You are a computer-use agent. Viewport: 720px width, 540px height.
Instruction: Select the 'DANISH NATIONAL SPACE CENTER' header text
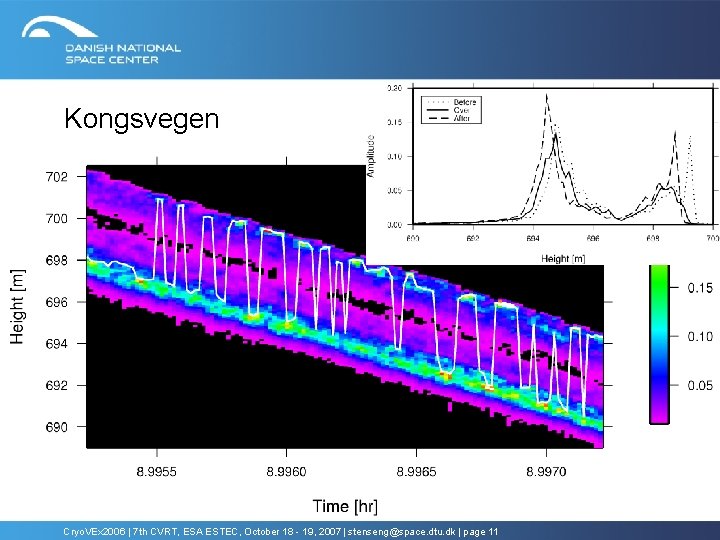click(x=123, y=54)
